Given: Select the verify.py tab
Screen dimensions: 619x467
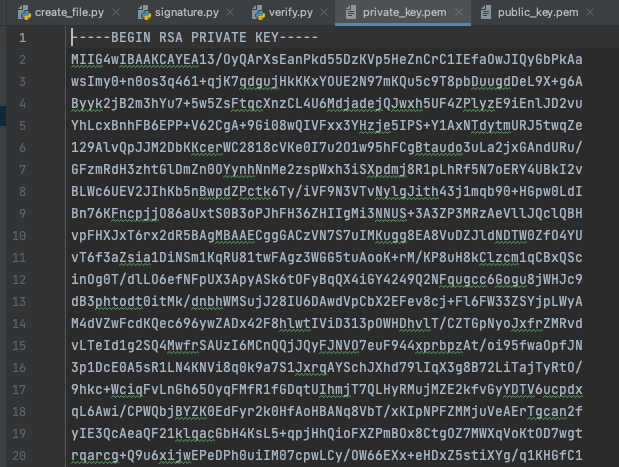Looking at the screenshot, I should pos(291,13).
